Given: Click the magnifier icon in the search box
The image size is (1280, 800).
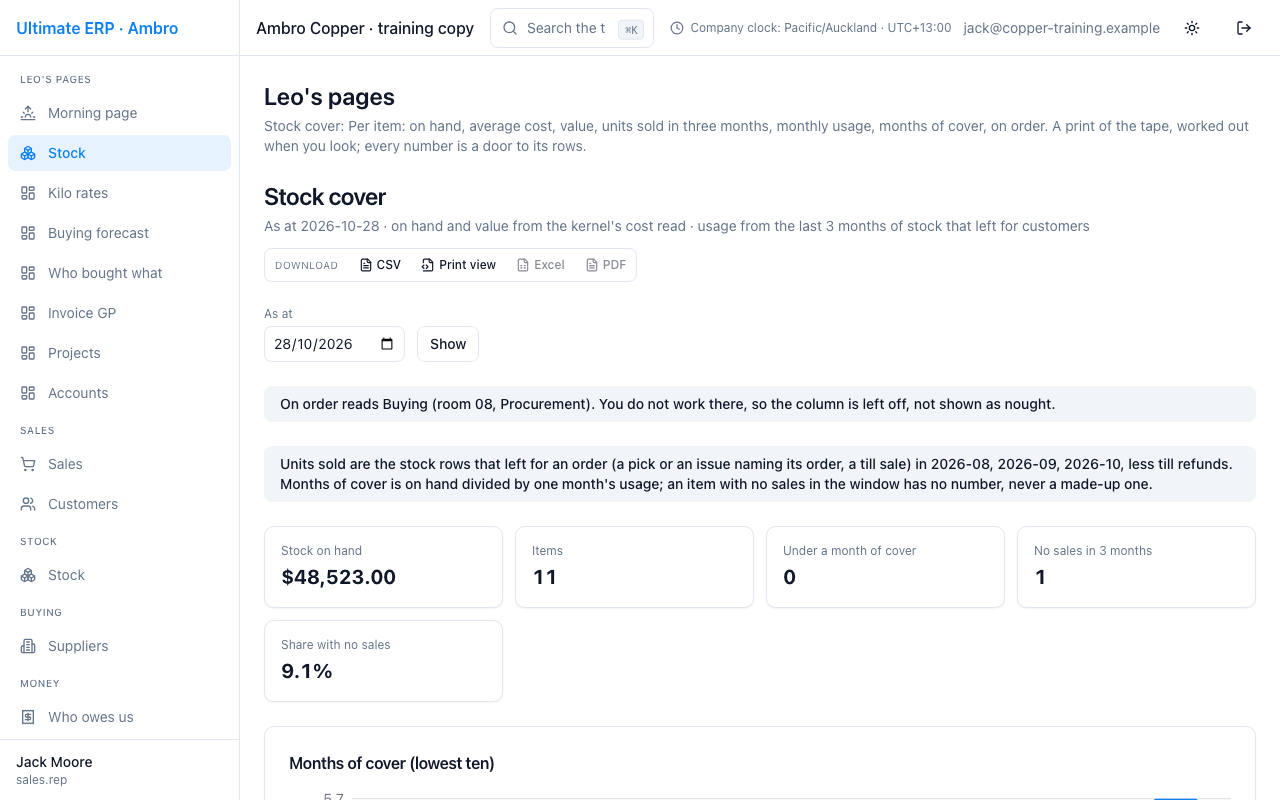Looking at the screenshot, I should point(510,28).
